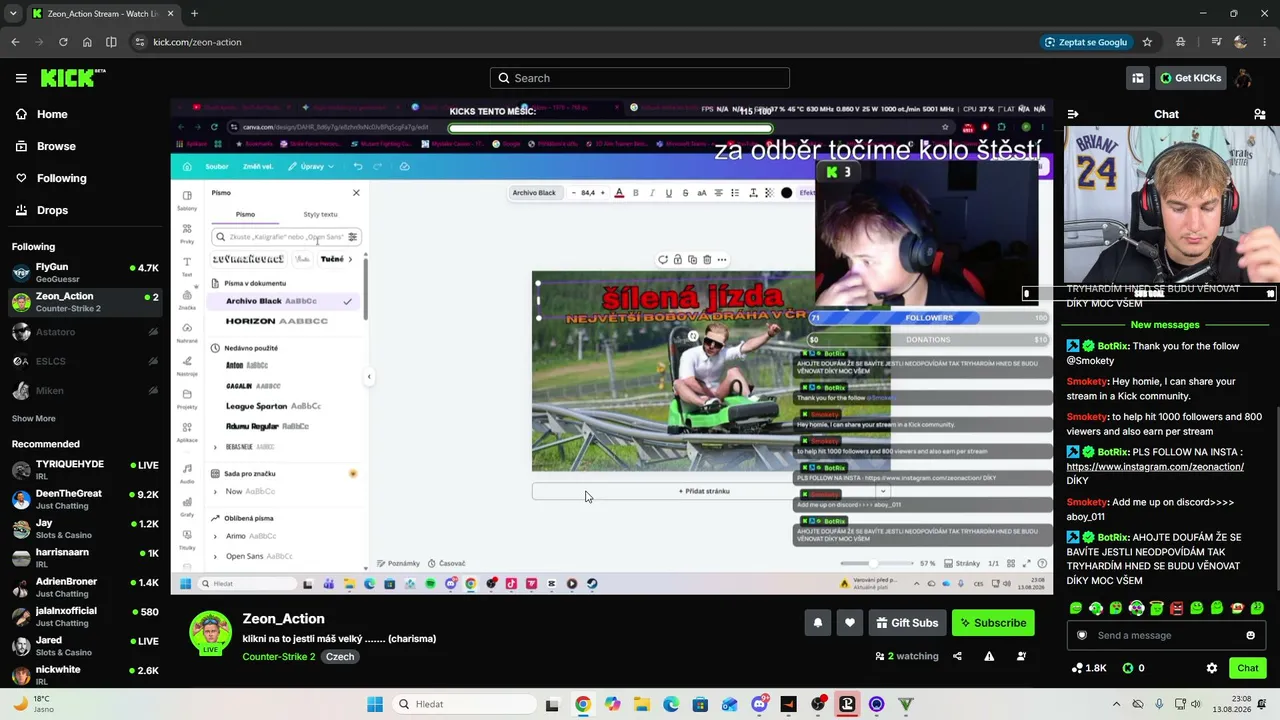Open ESLCS channel in sidebar
The height and width of the screenshot is (720, 1280).
click(85, 361)
